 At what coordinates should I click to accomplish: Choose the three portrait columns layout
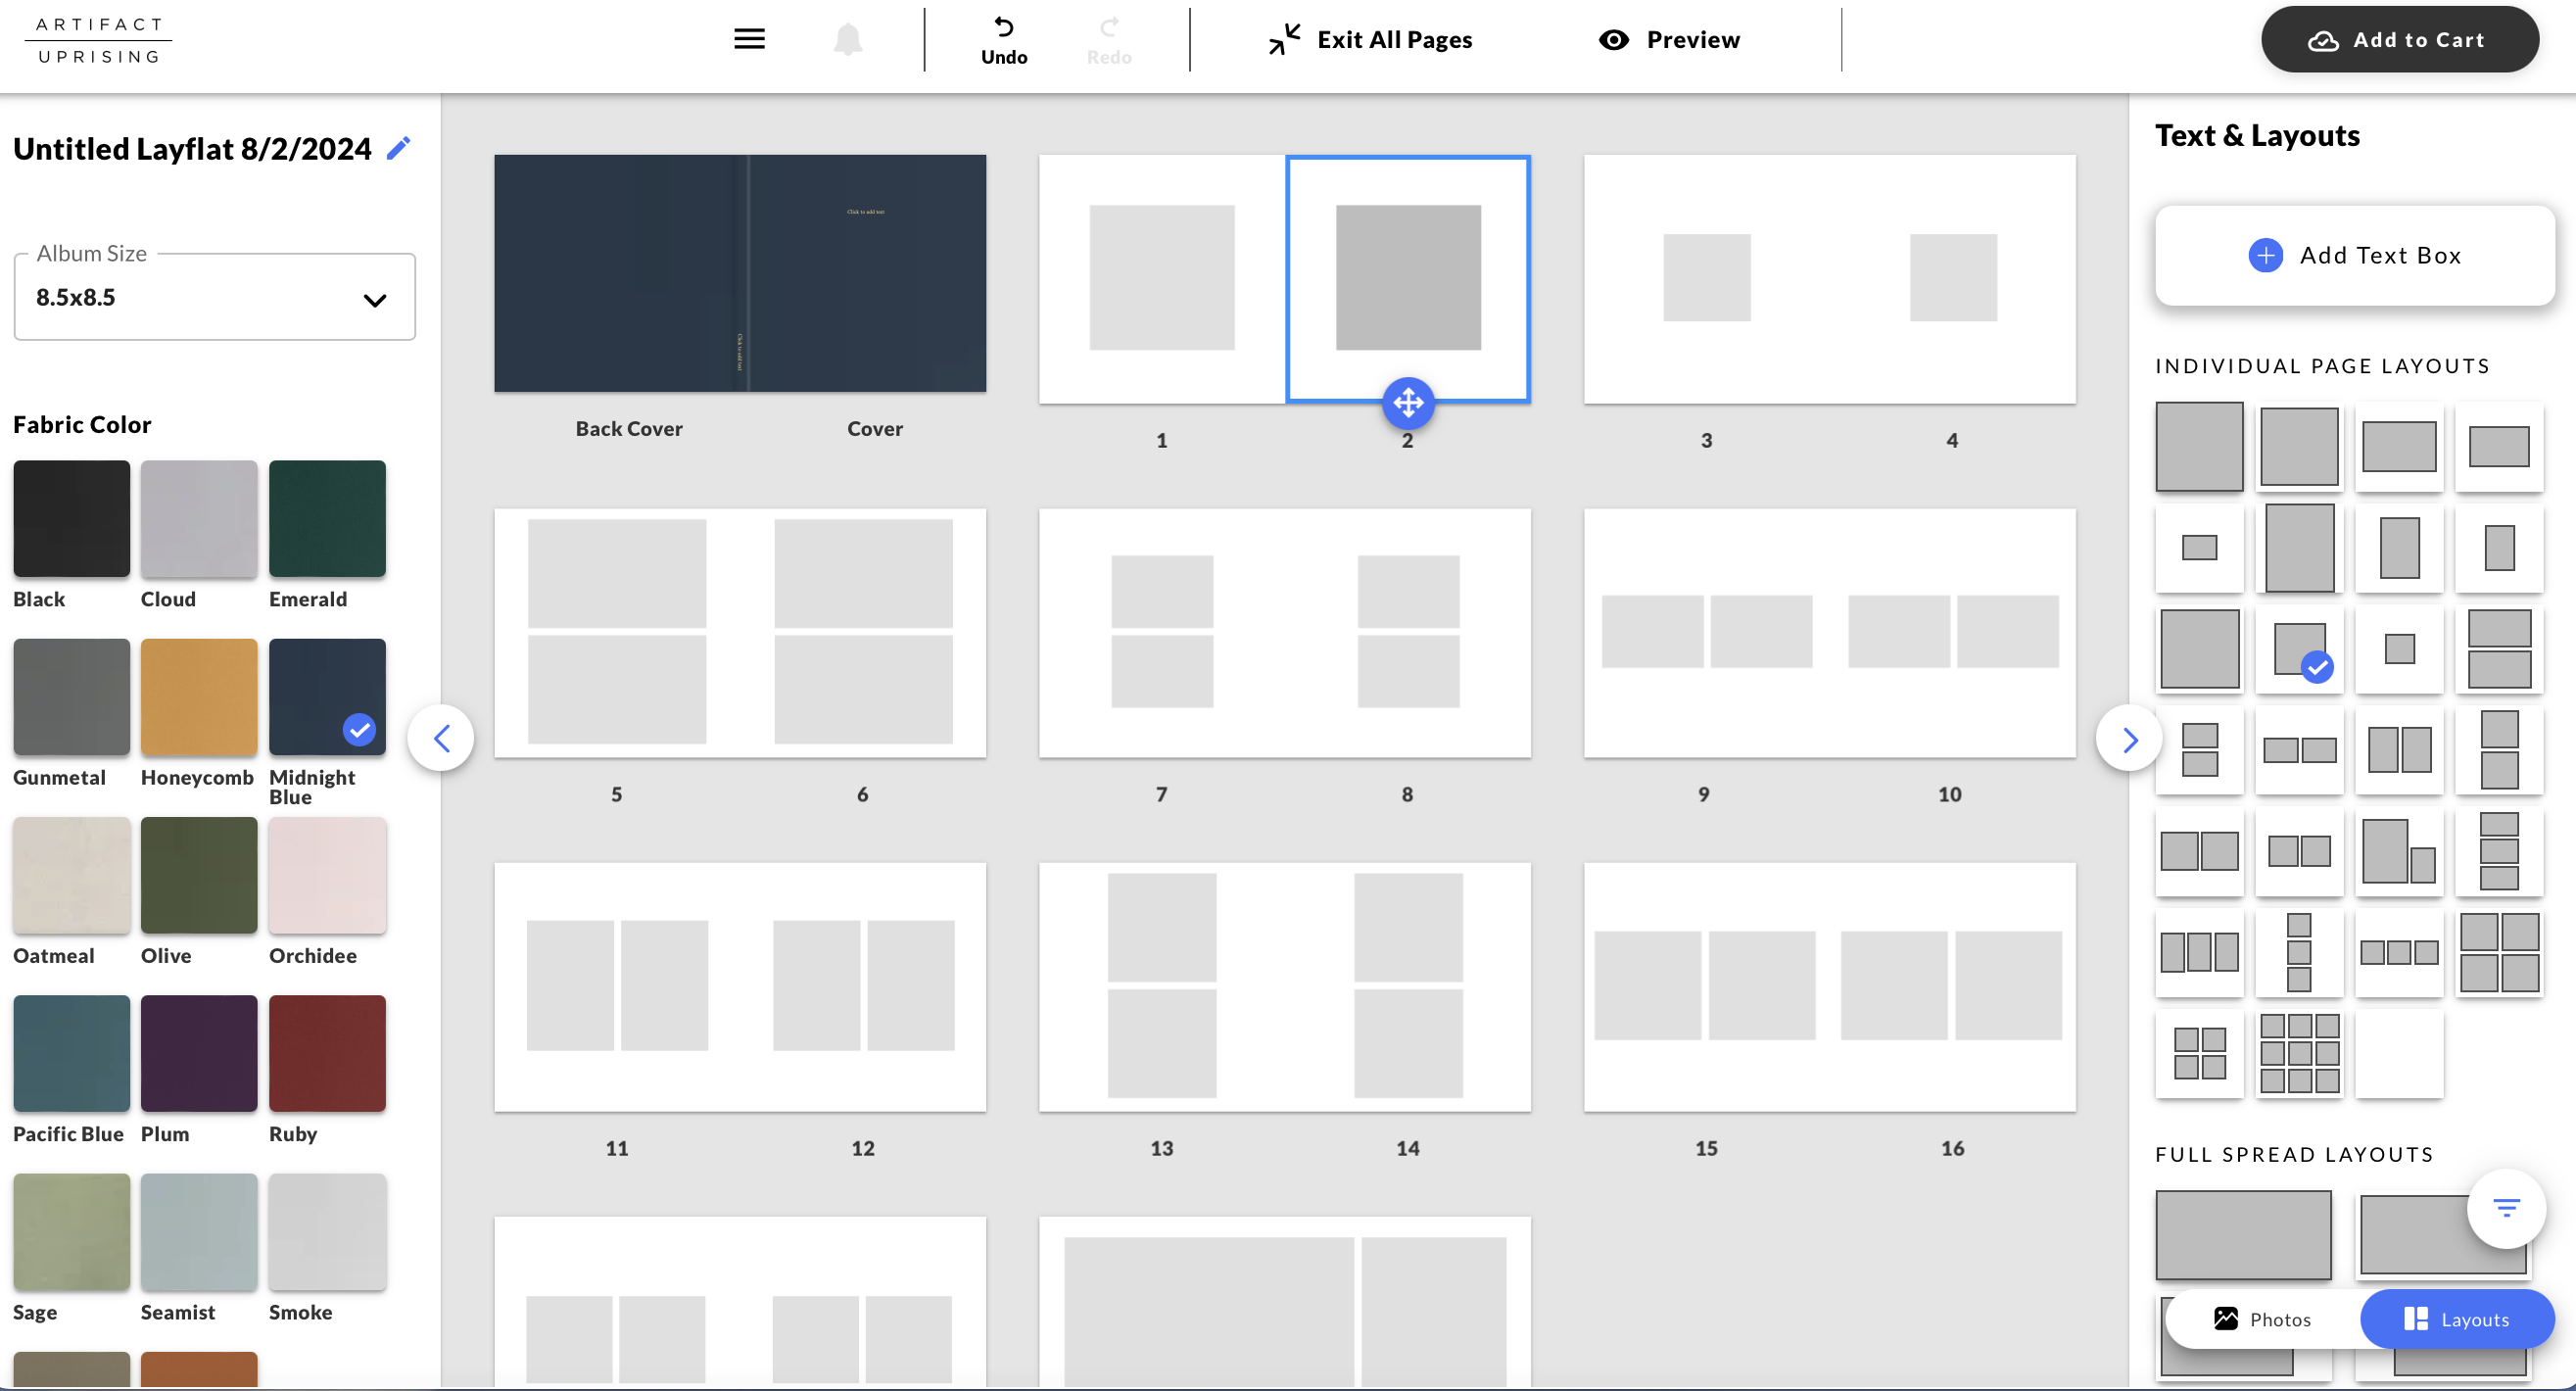click(2199, 952)
